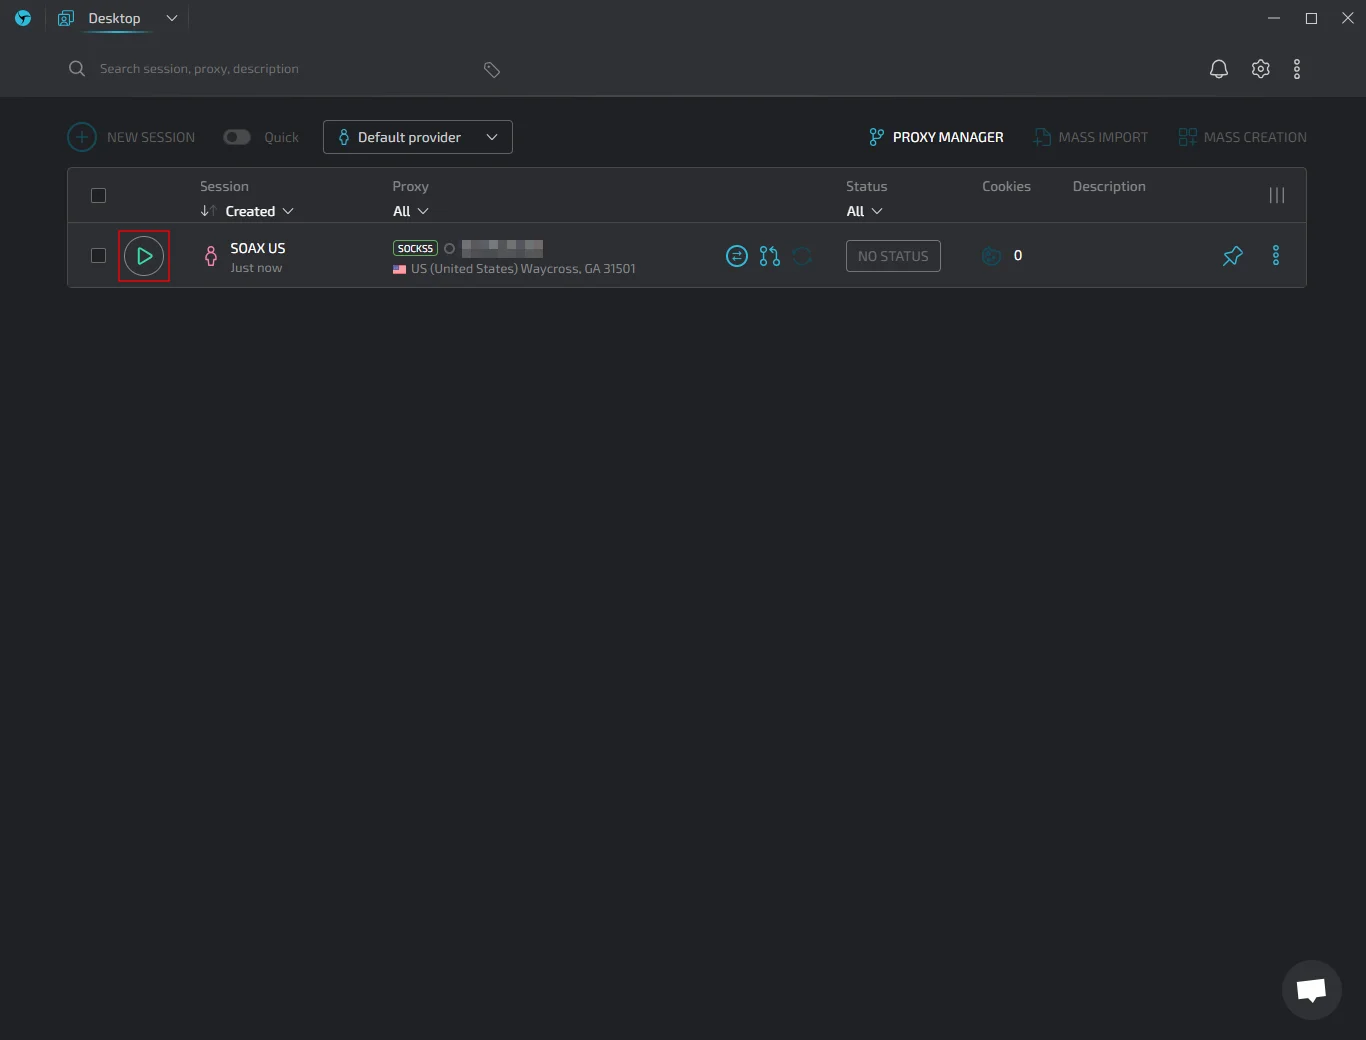The image size is (1366, 1040).
Task: Expand the Status All filter dropdown
Action: [x=864, y=211]
